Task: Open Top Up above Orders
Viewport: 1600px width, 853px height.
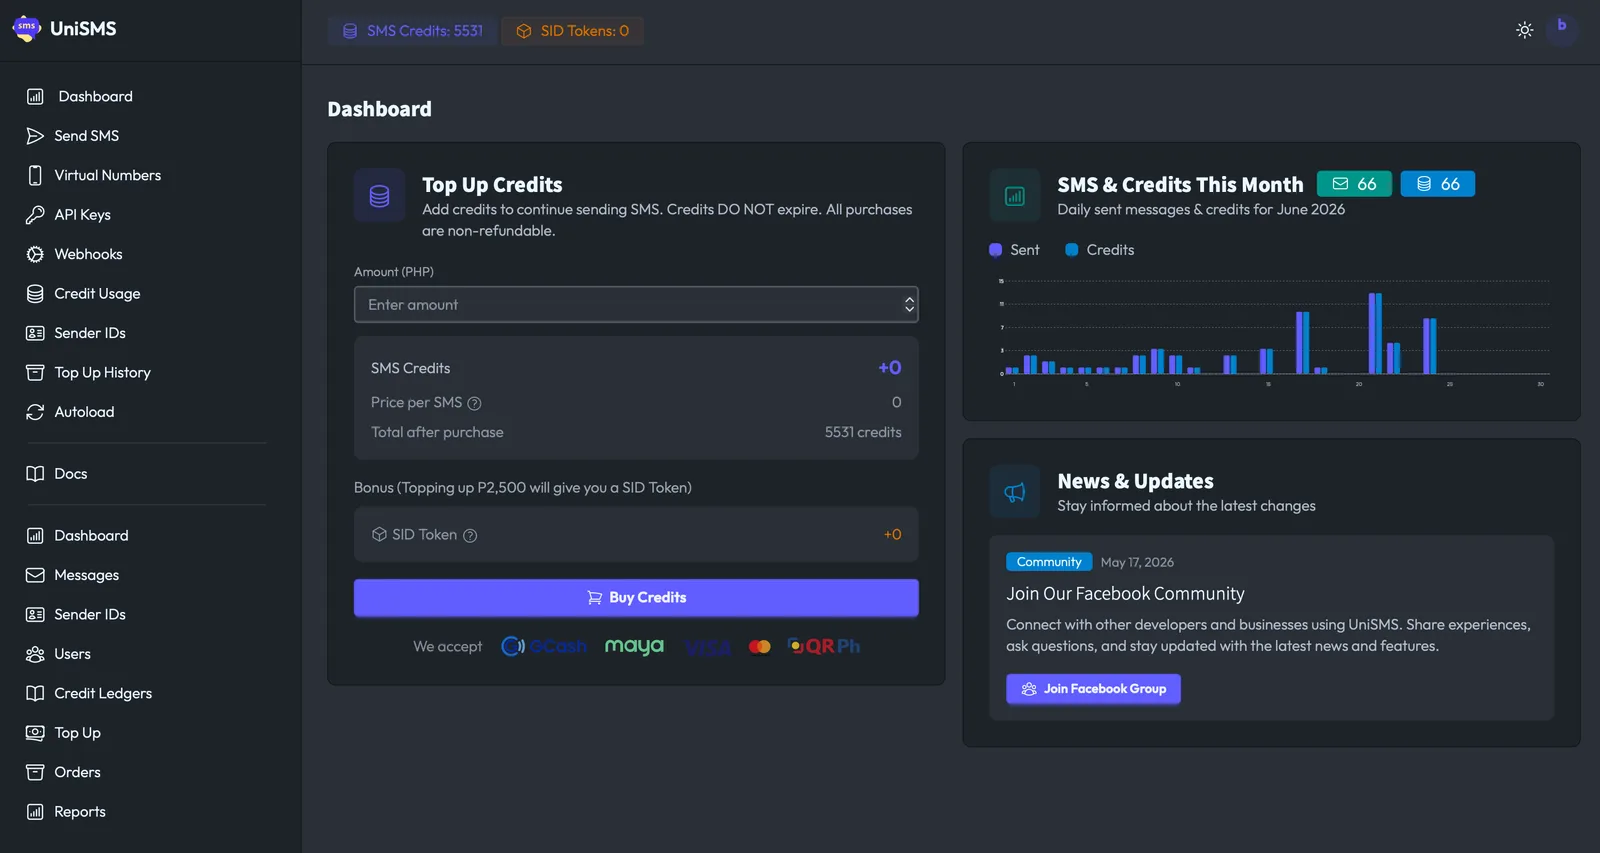Action: pos(64,733)
